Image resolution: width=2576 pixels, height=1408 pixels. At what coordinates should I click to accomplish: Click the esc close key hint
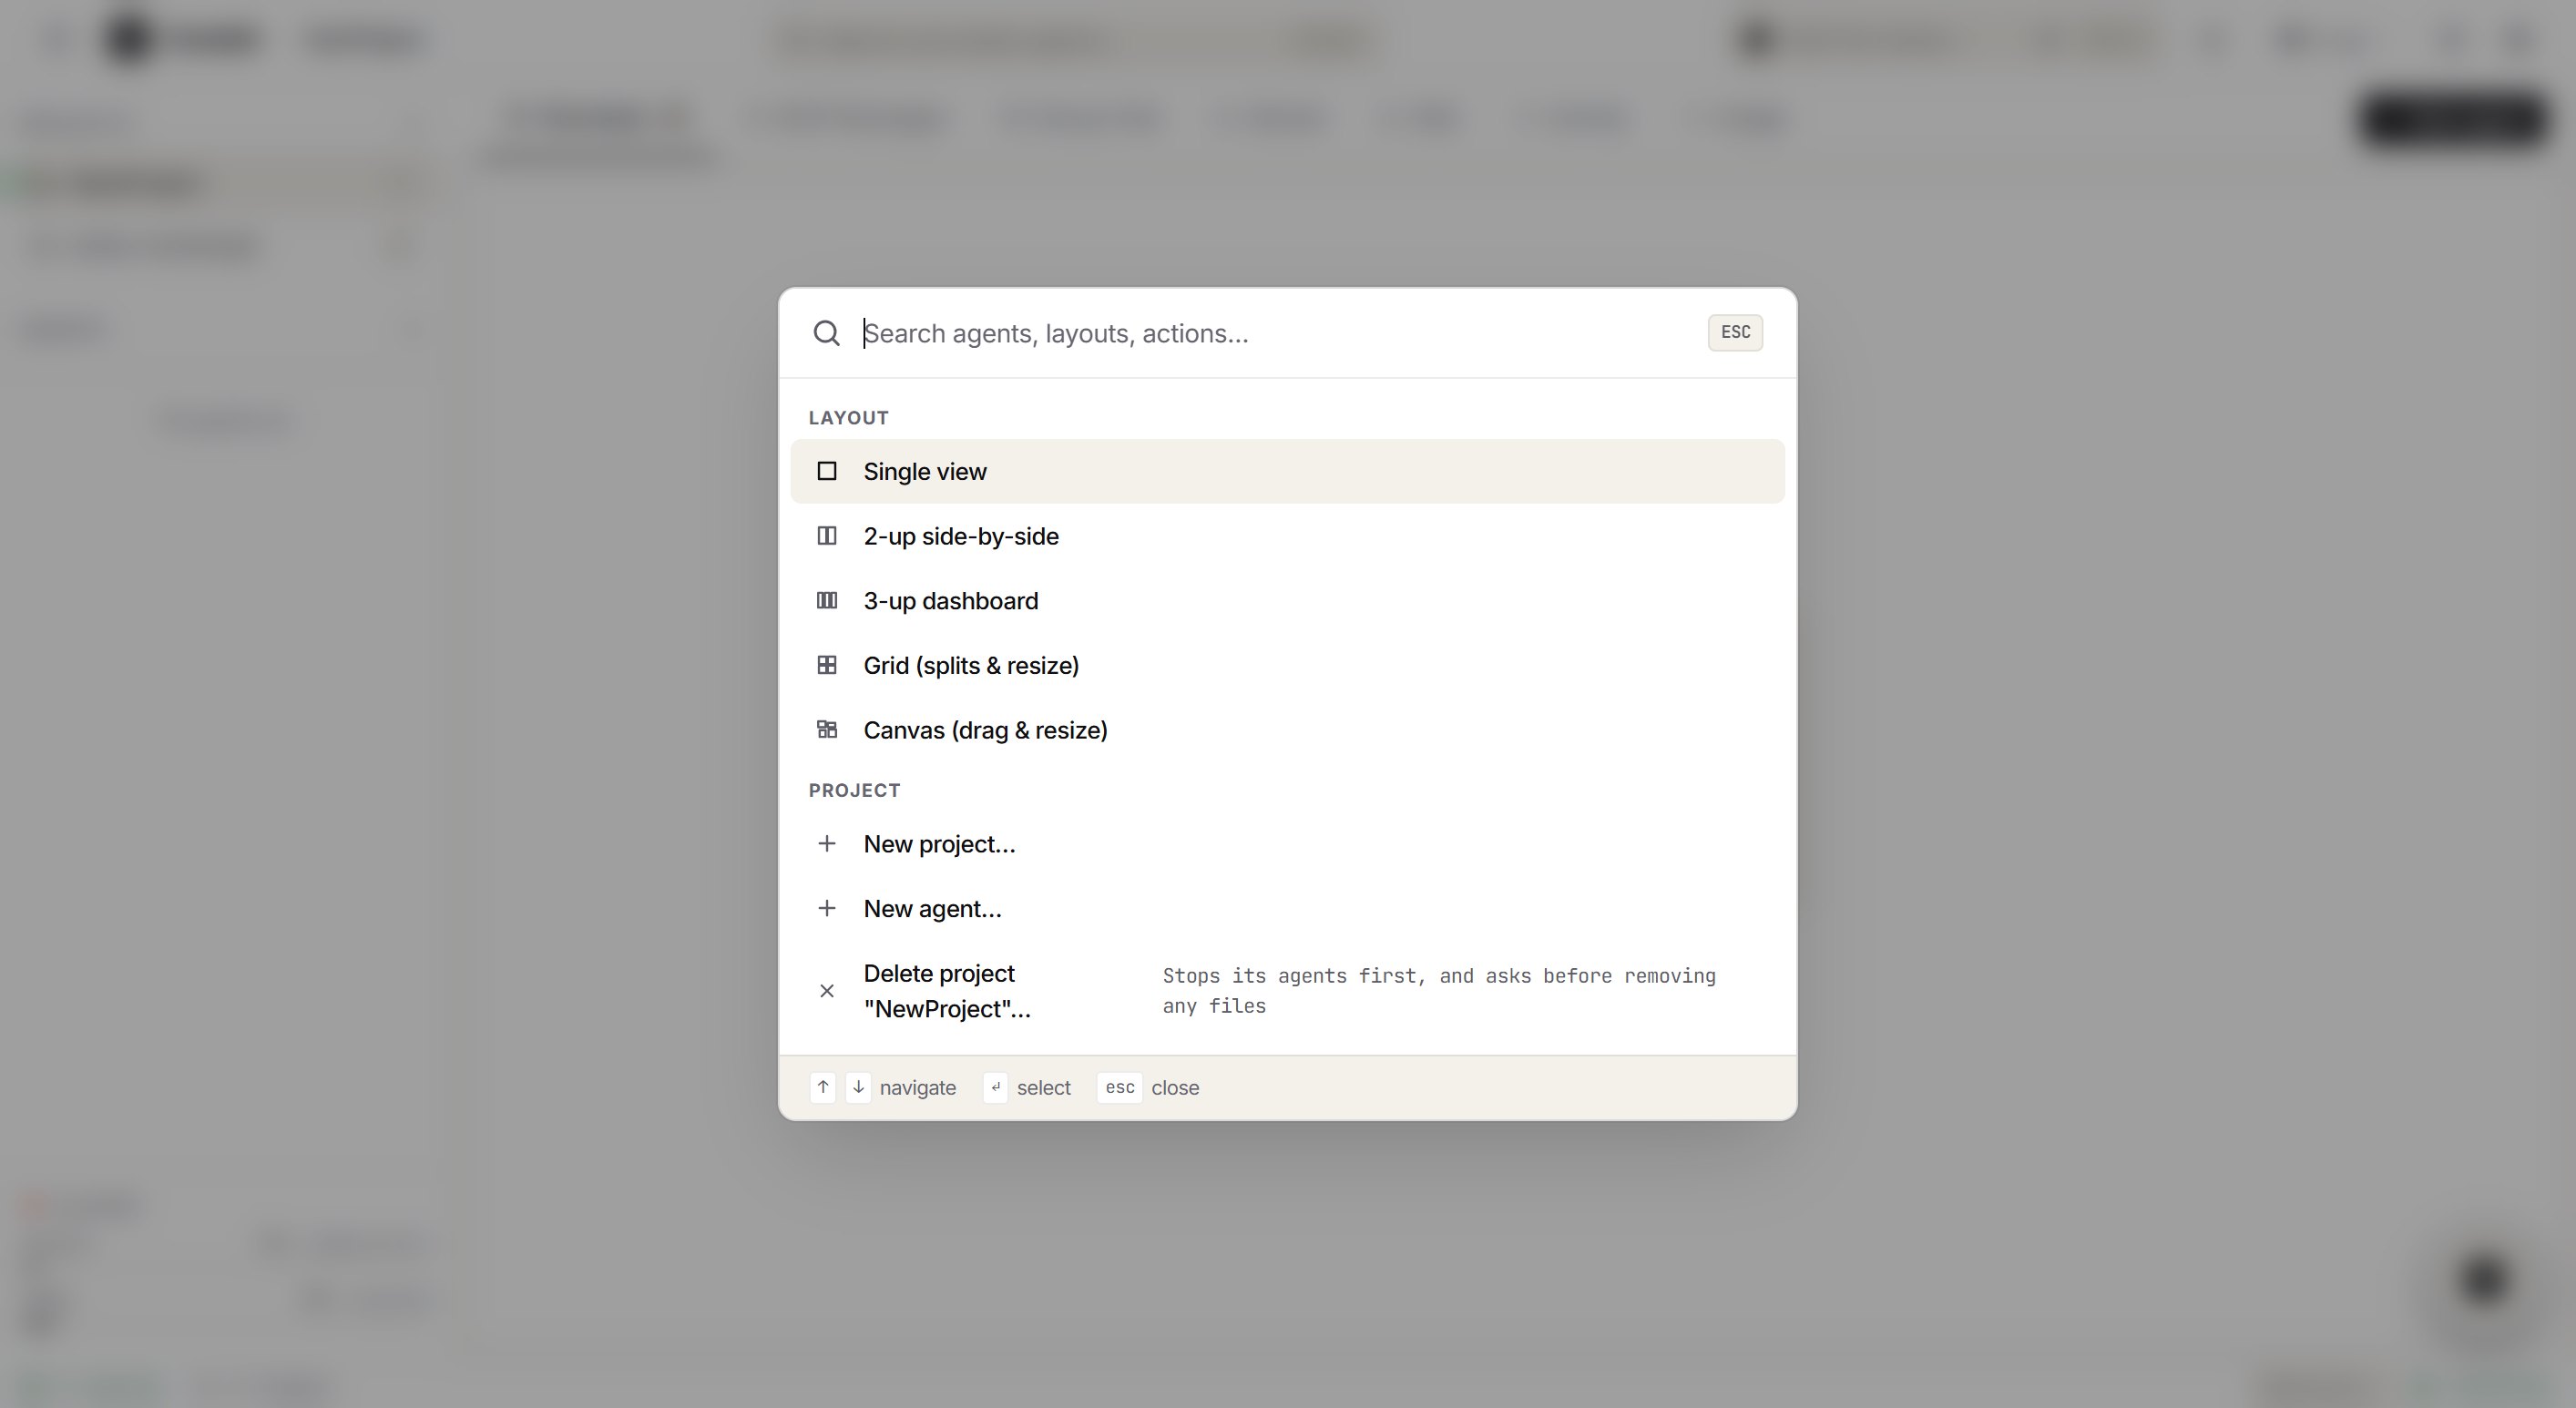[1119, 1087]
